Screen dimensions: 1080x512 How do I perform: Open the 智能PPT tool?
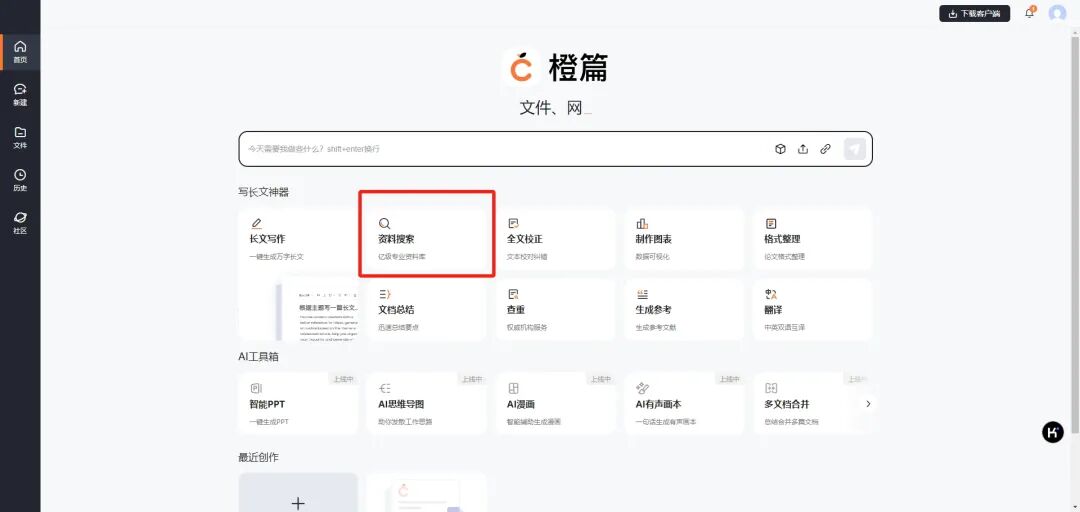point(298,404)
